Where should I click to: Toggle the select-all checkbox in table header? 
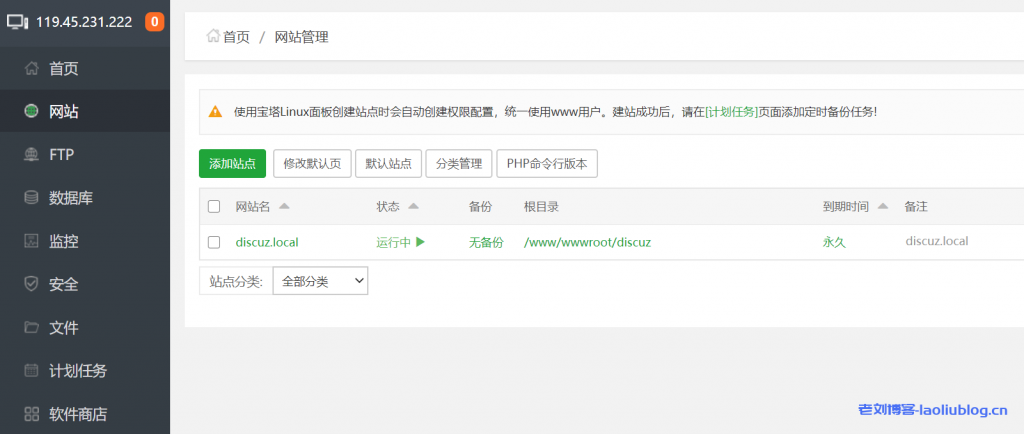(214, 207)
